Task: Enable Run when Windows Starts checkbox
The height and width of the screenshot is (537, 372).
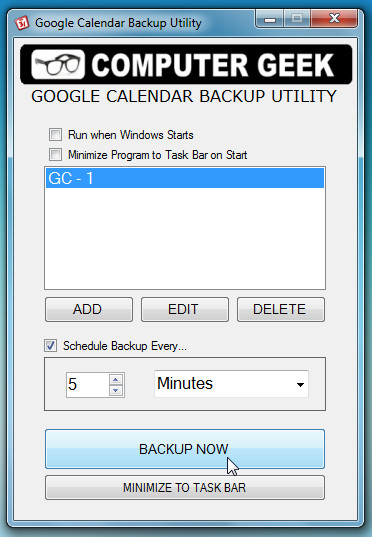Action: pos(55,135)
